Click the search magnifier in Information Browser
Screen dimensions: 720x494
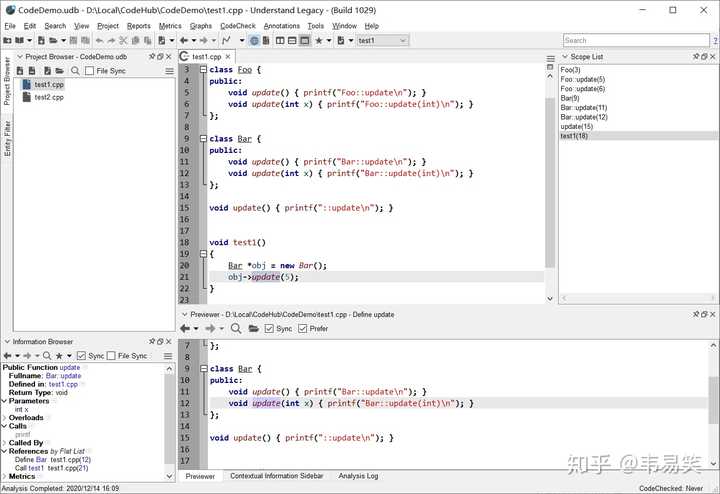(x=47, y=356)
